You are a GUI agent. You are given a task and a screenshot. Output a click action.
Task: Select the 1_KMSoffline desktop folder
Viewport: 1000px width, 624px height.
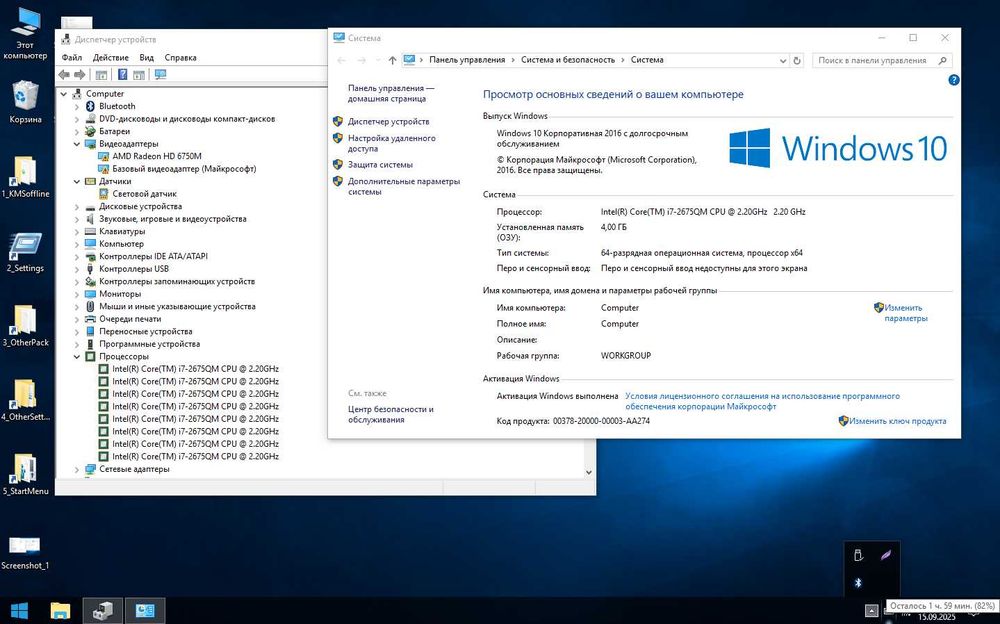click(x=25, y=177)
